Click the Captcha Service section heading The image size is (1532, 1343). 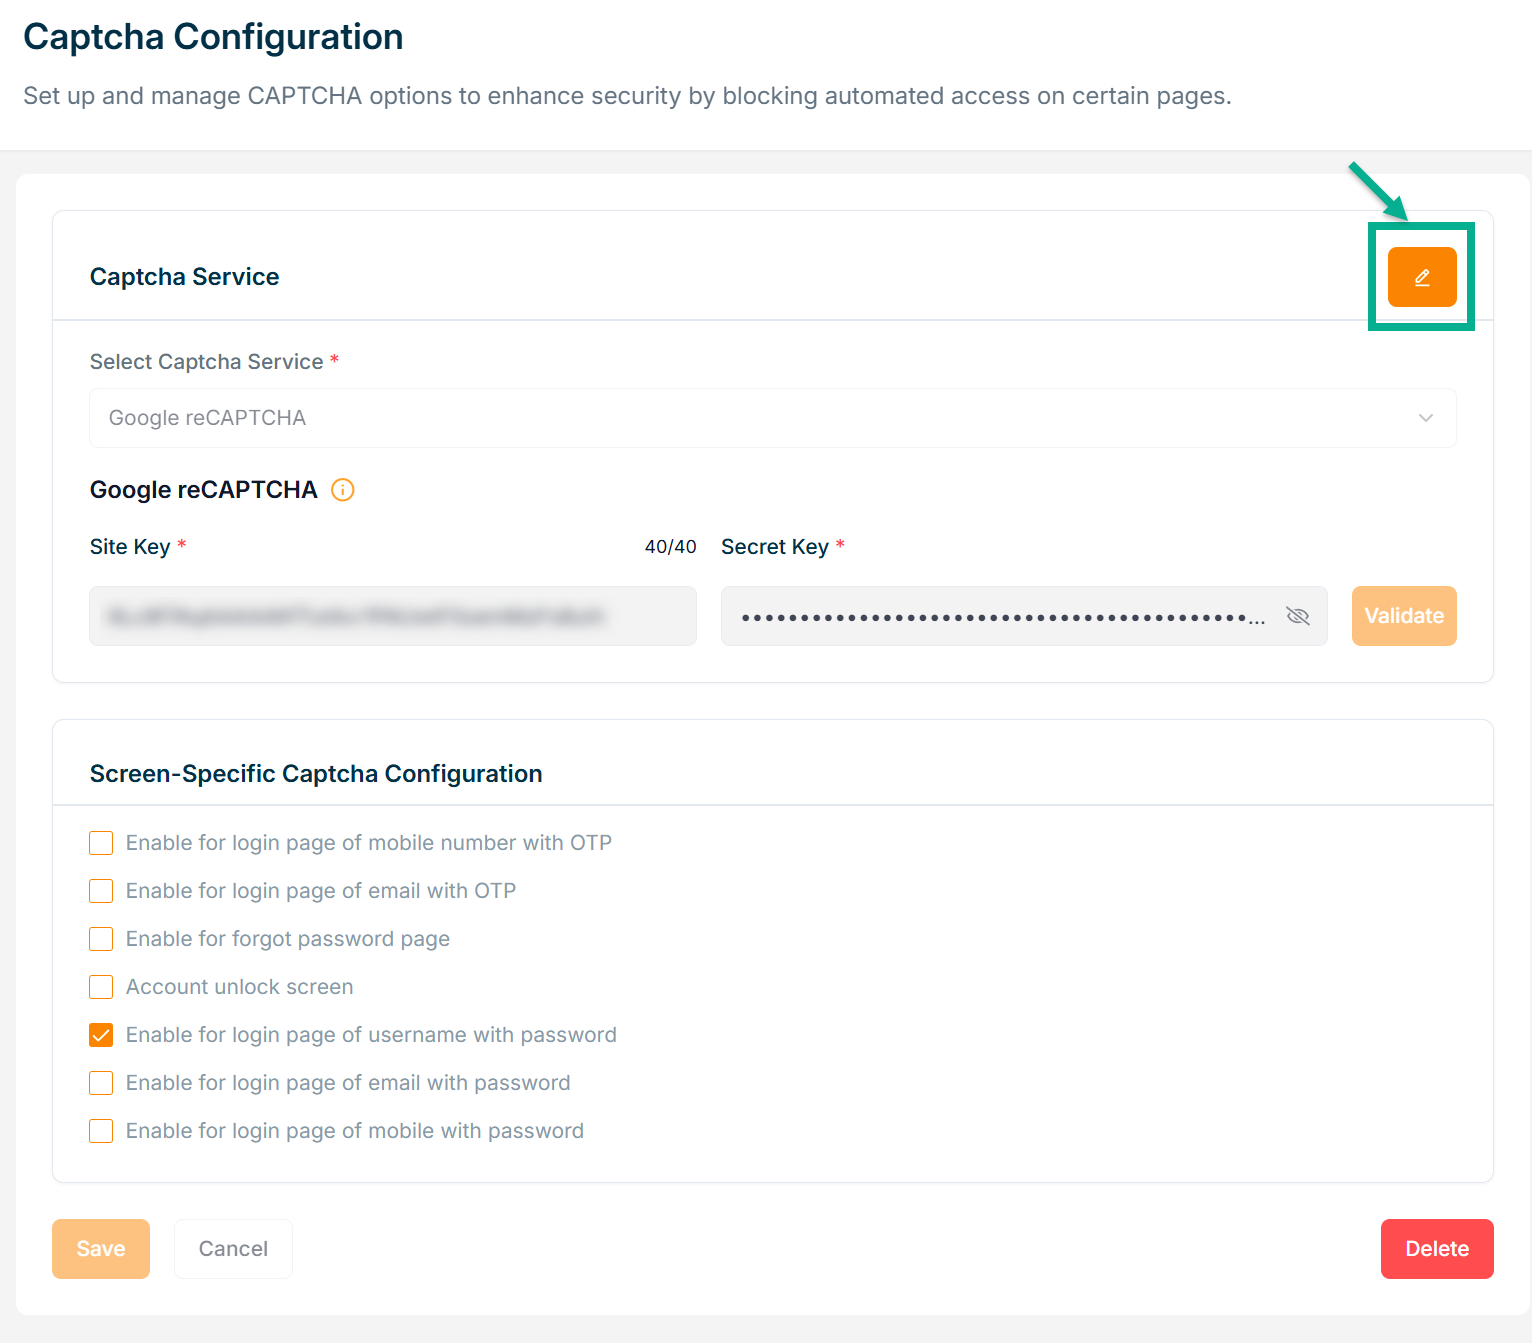coord(185,277)
